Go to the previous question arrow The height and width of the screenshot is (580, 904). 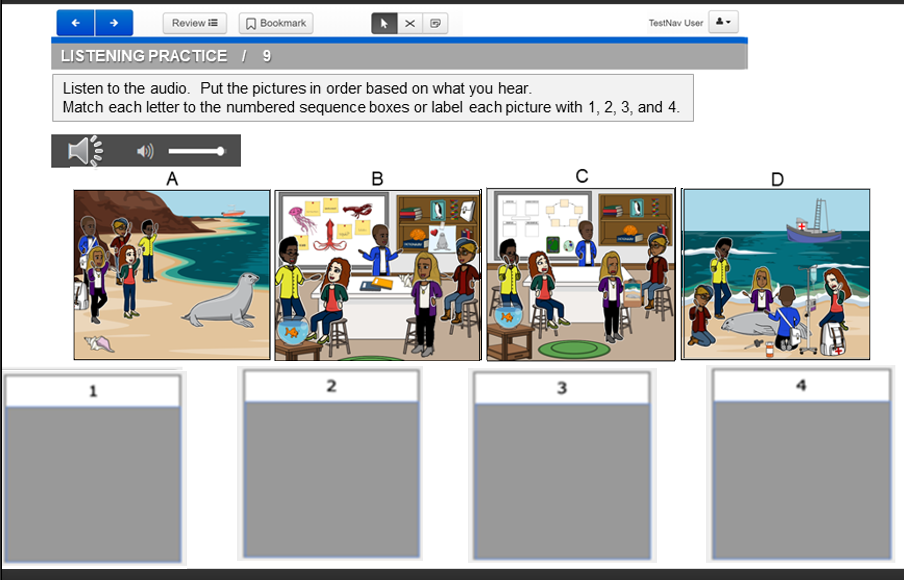pos(76,23)
